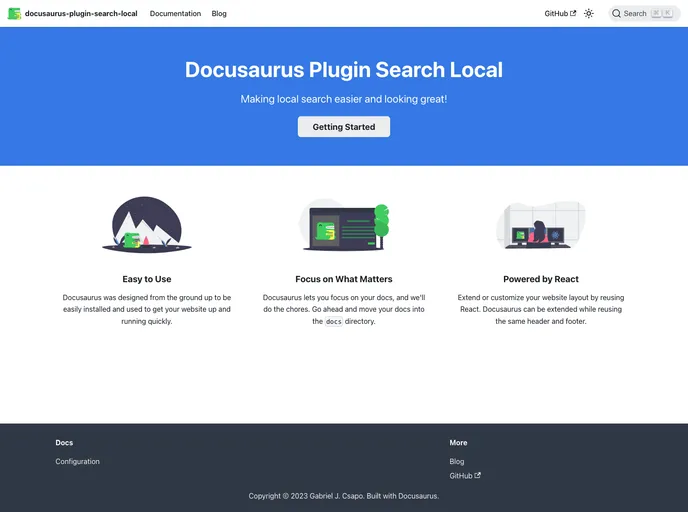Open Configuration link in footer
The image size is (688, 512).
coord(77,462)
